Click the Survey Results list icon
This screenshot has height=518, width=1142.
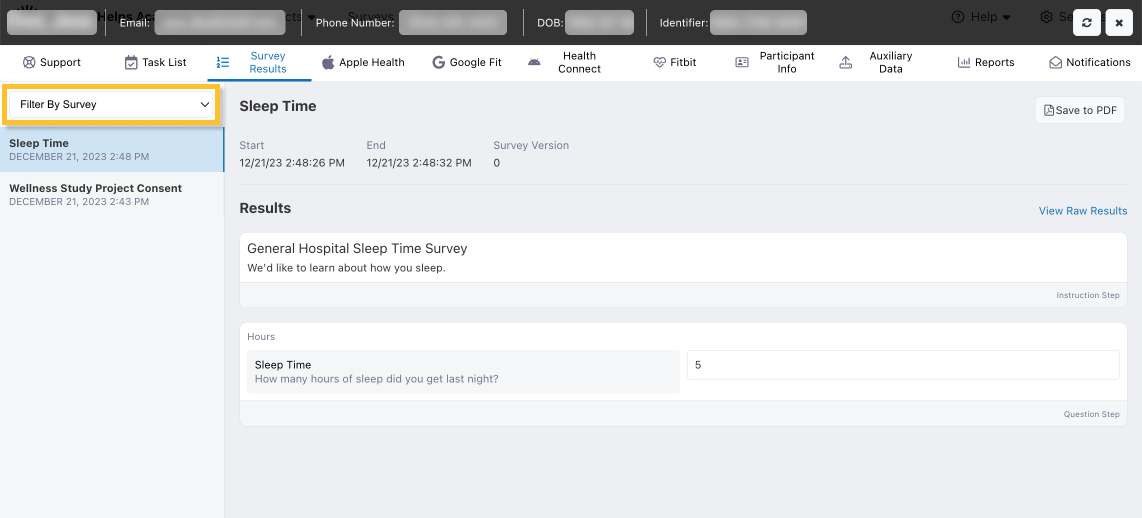coord(223,62)
